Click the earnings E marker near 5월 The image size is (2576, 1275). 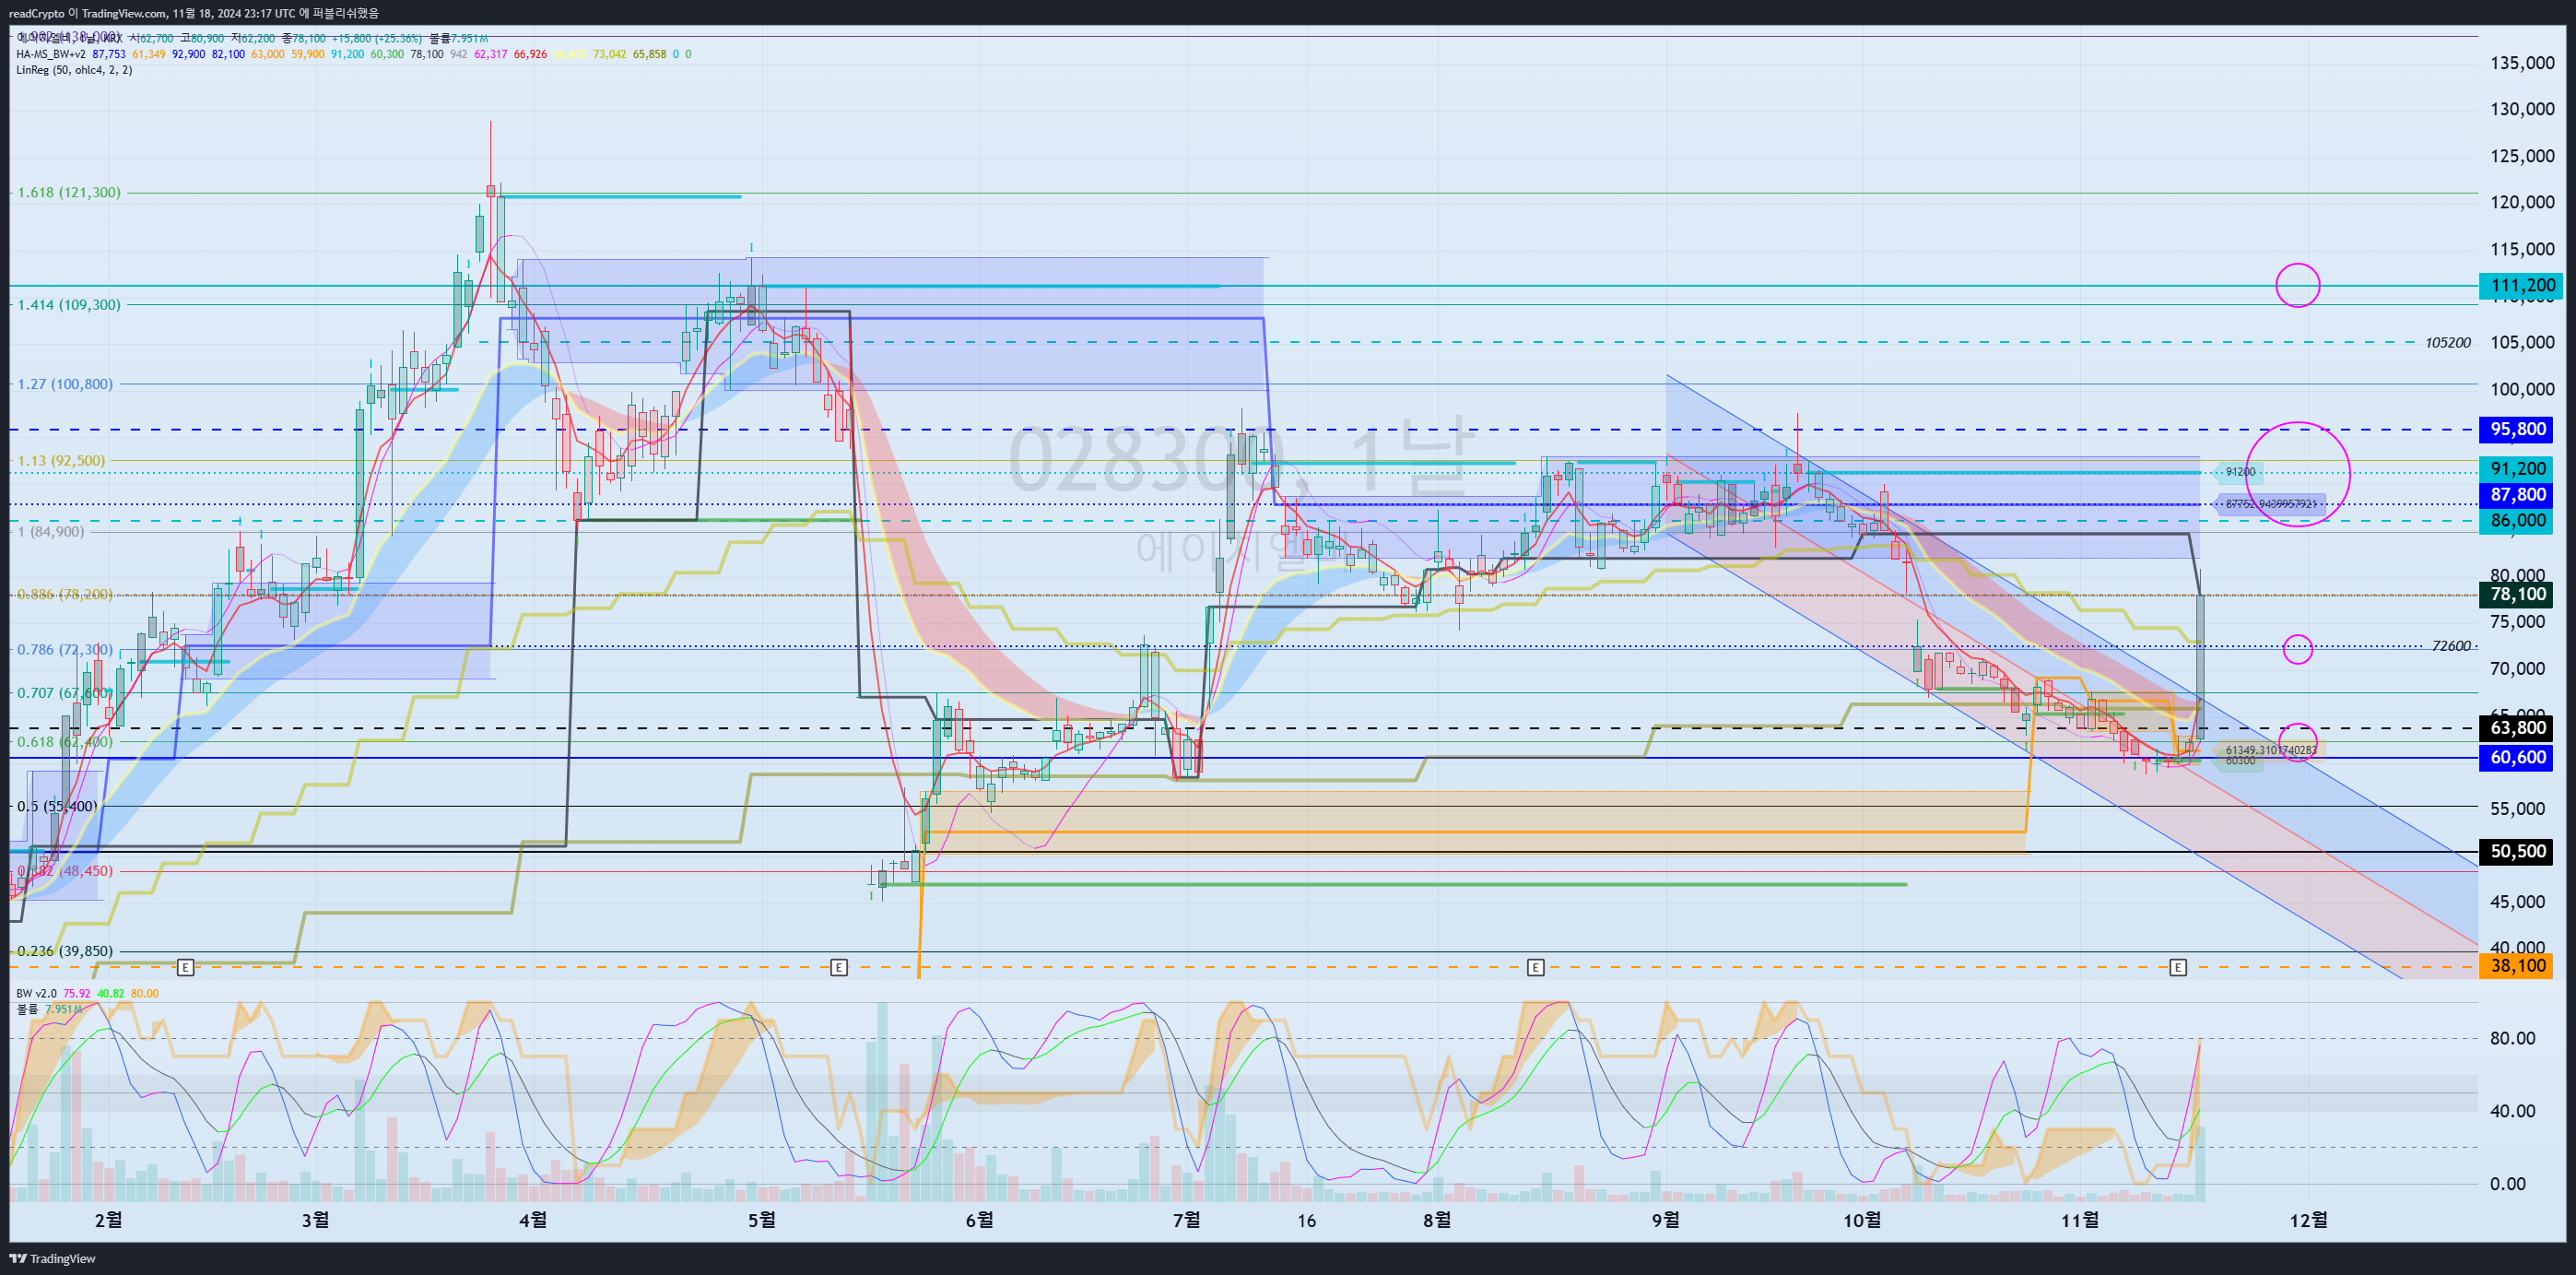[839, 967]
